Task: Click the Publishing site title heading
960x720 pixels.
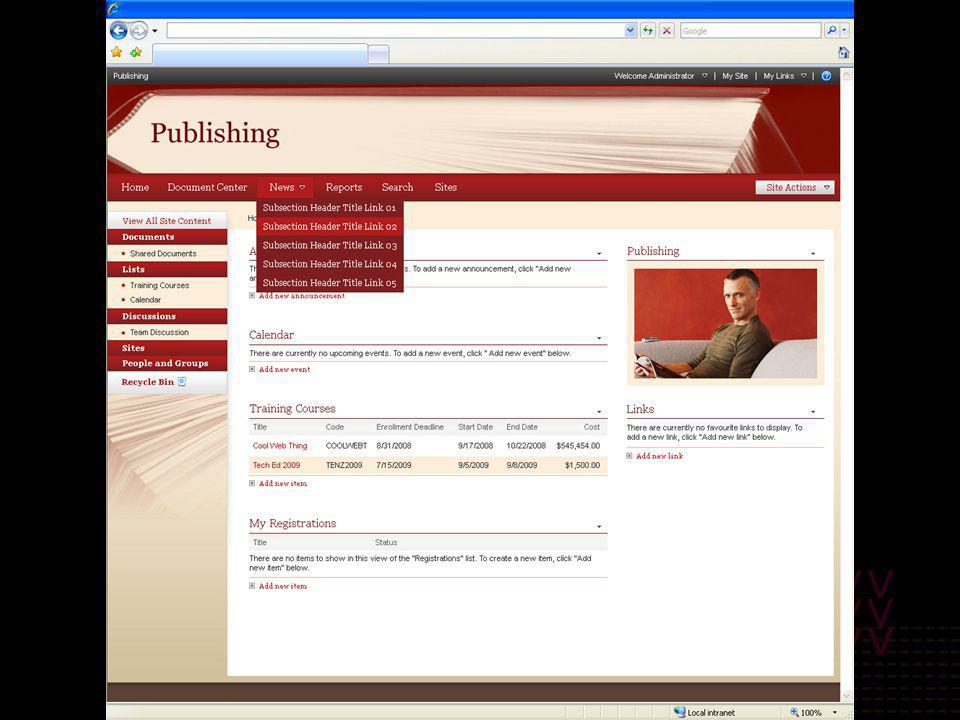Action: coord(215,134)
